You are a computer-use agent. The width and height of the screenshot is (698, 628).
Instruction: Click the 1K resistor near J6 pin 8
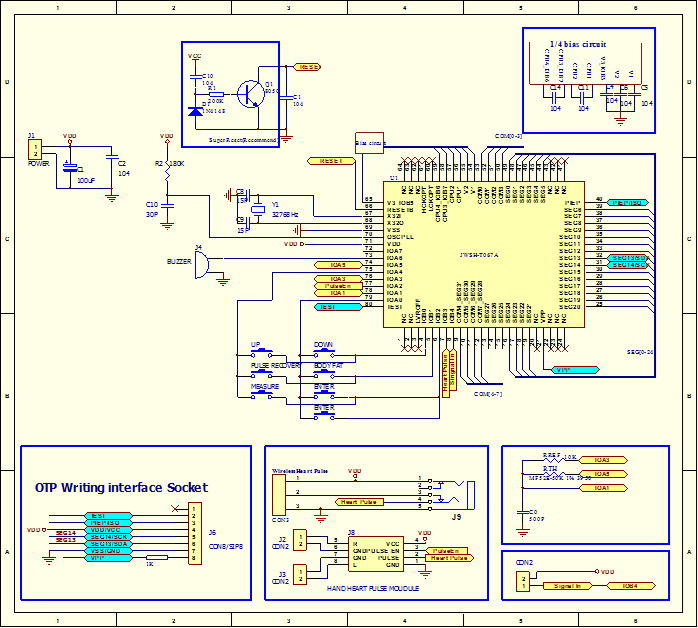coord(157,558)
